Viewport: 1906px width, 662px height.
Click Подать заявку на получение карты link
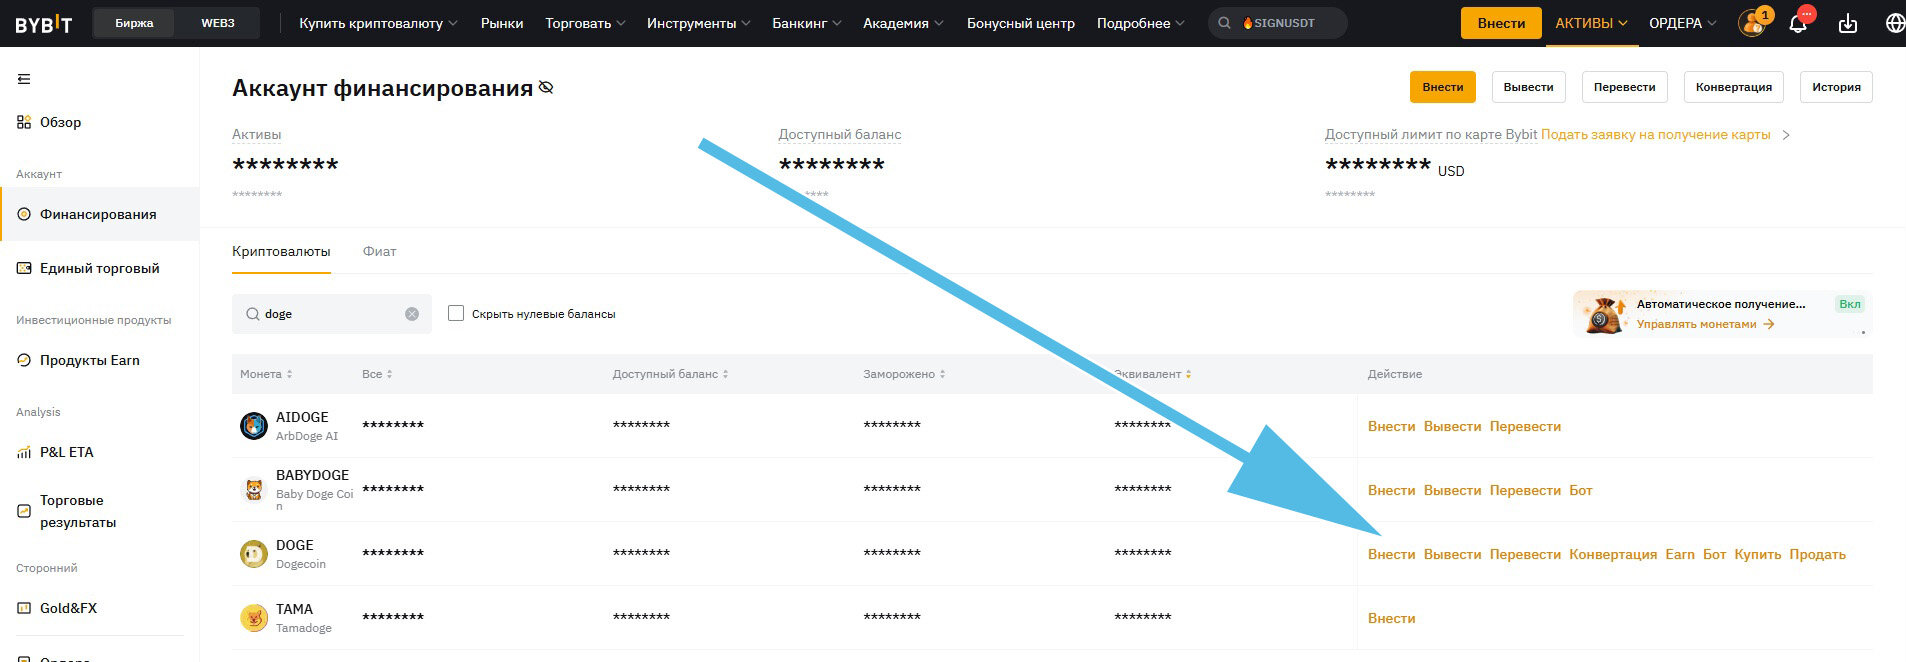(x=1656, y=134)
